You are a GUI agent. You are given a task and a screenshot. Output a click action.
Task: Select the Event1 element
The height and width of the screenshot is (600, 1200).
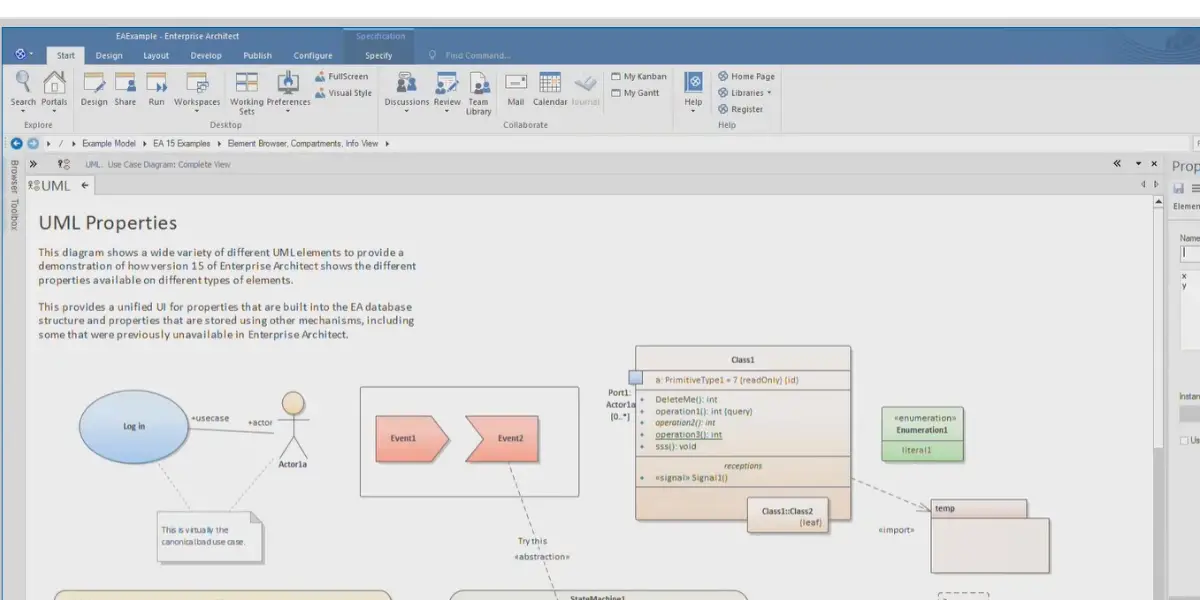point(412,438)
